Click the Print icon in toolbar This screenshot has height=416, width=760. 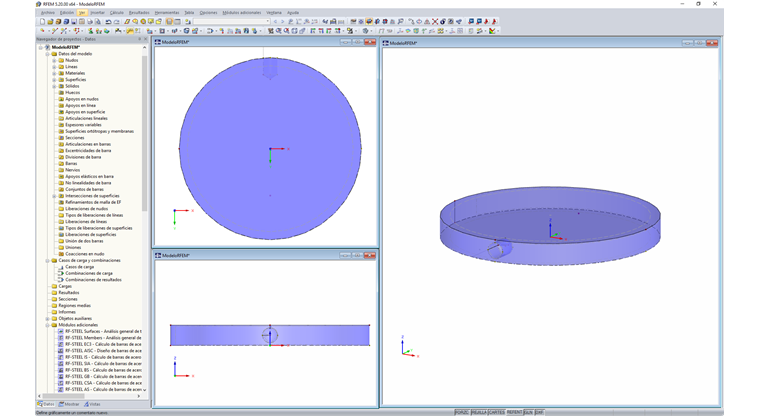(90, 21)
